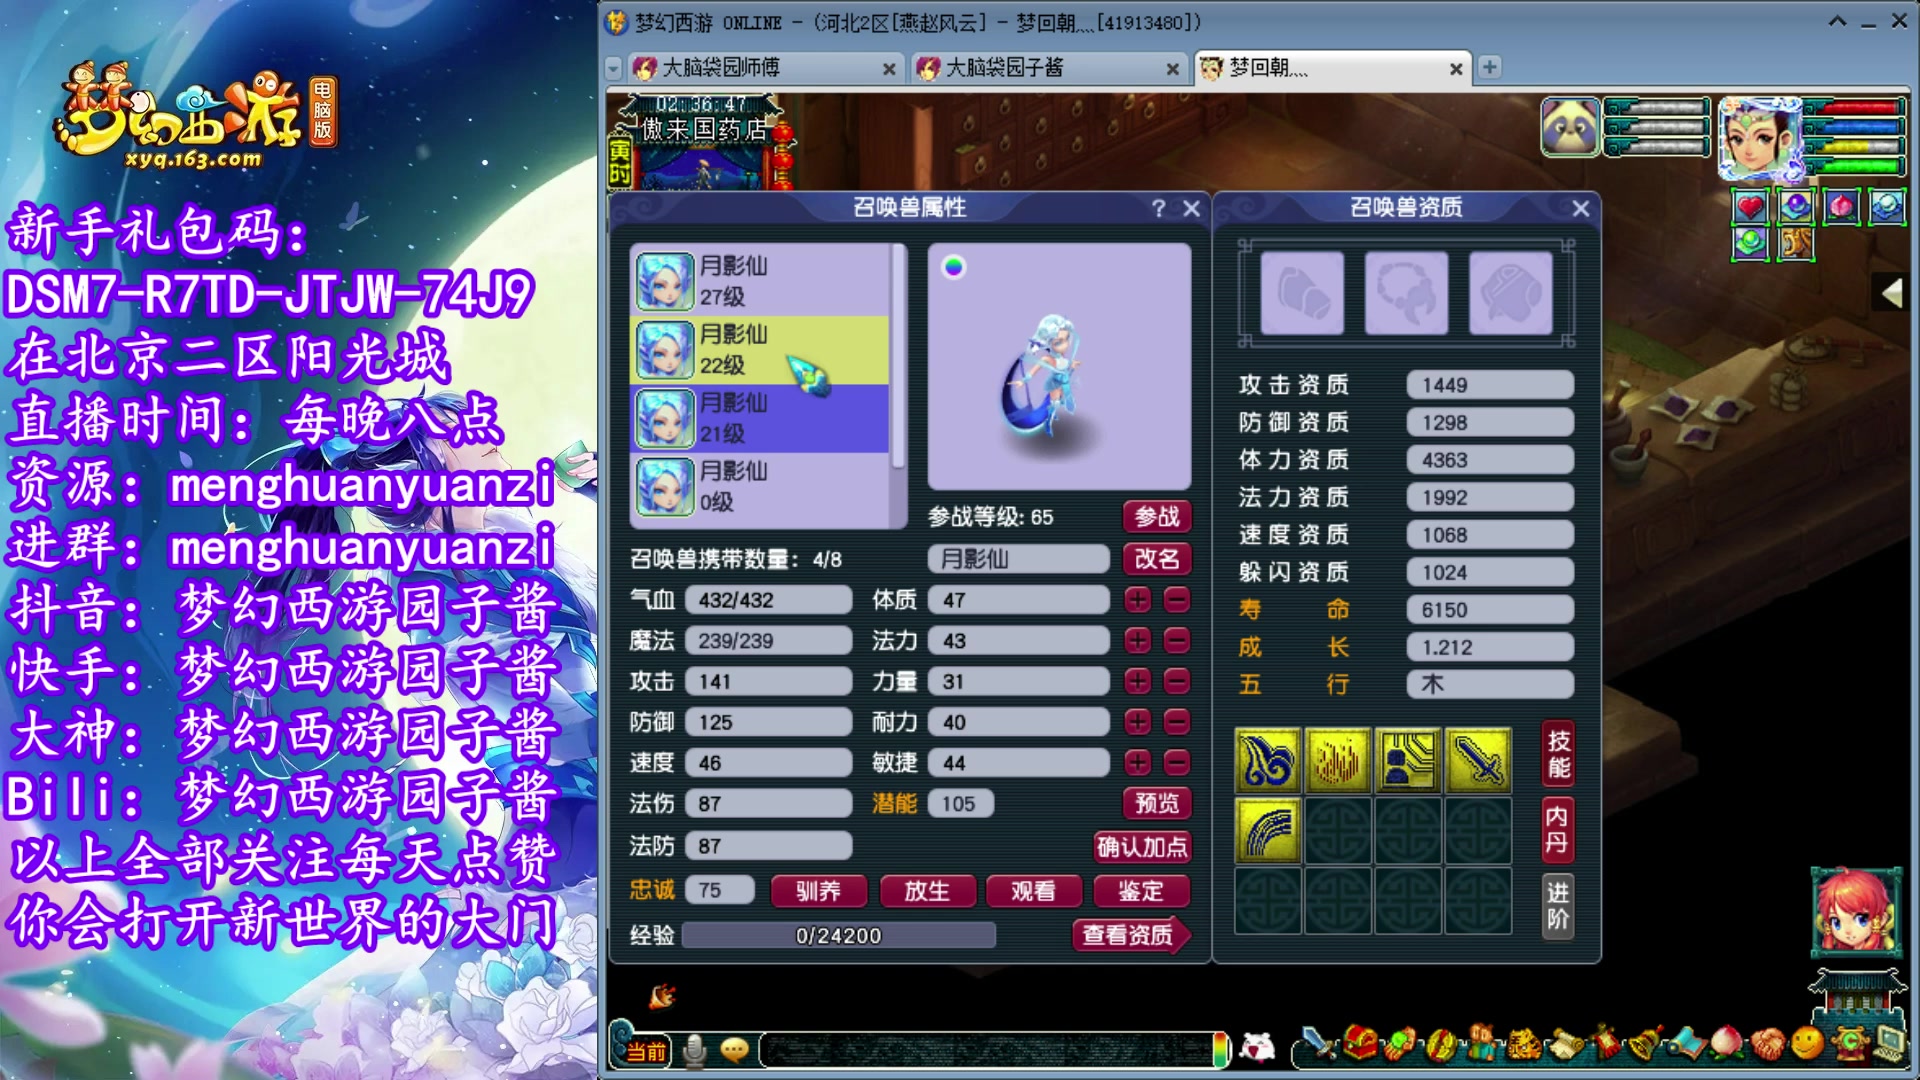The height and width of the screenshot is (1080, 1920).
Task: Click the summon list scrollbar
Action: click(x=898, y=357)
